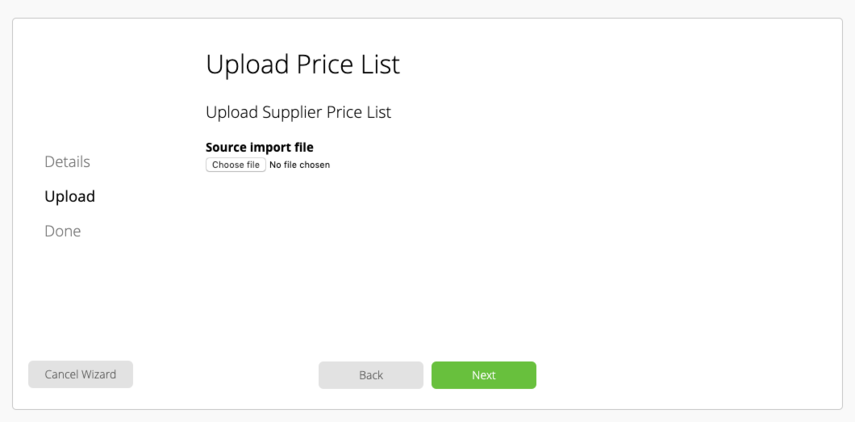Click the Upload Price List heading
The image size is (855, 422).
pos(303,64)
